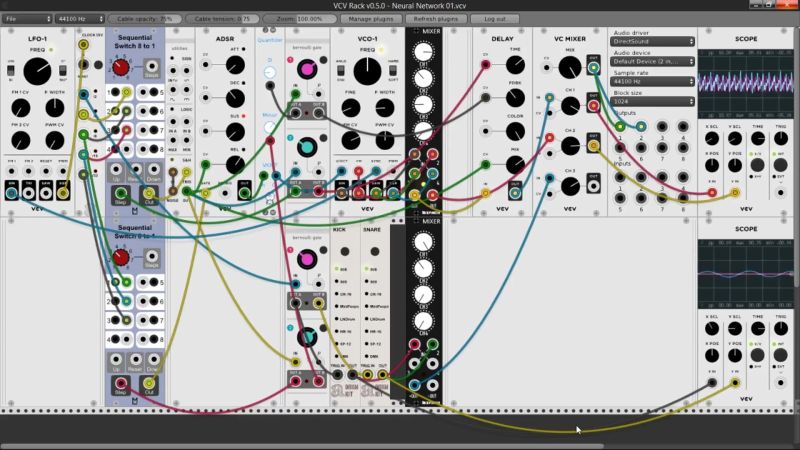
Task: Click the VCO-1 large FREQ knob
Action: (367, 71)
